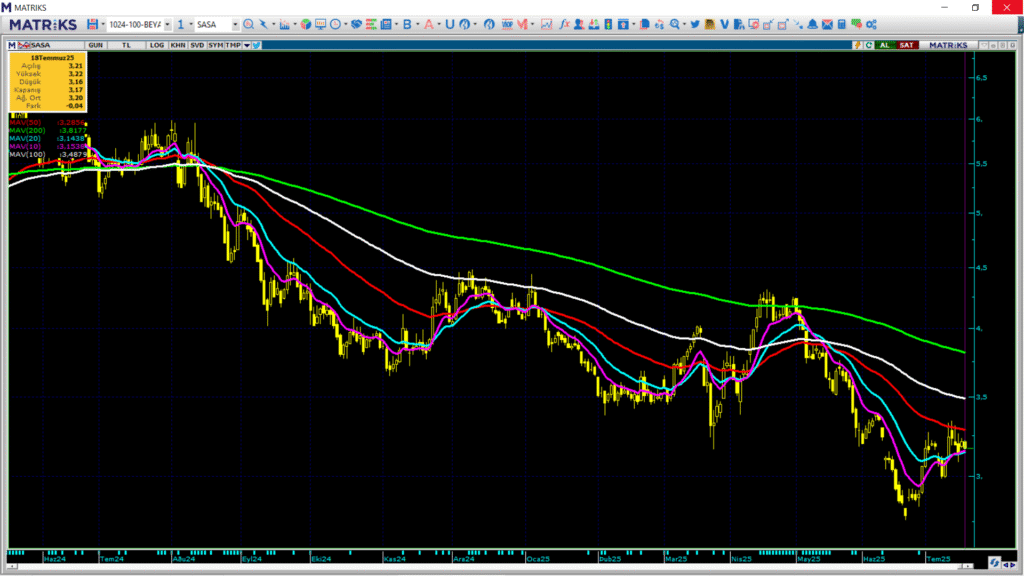Toggle the KHN chart option

[177, 45]
